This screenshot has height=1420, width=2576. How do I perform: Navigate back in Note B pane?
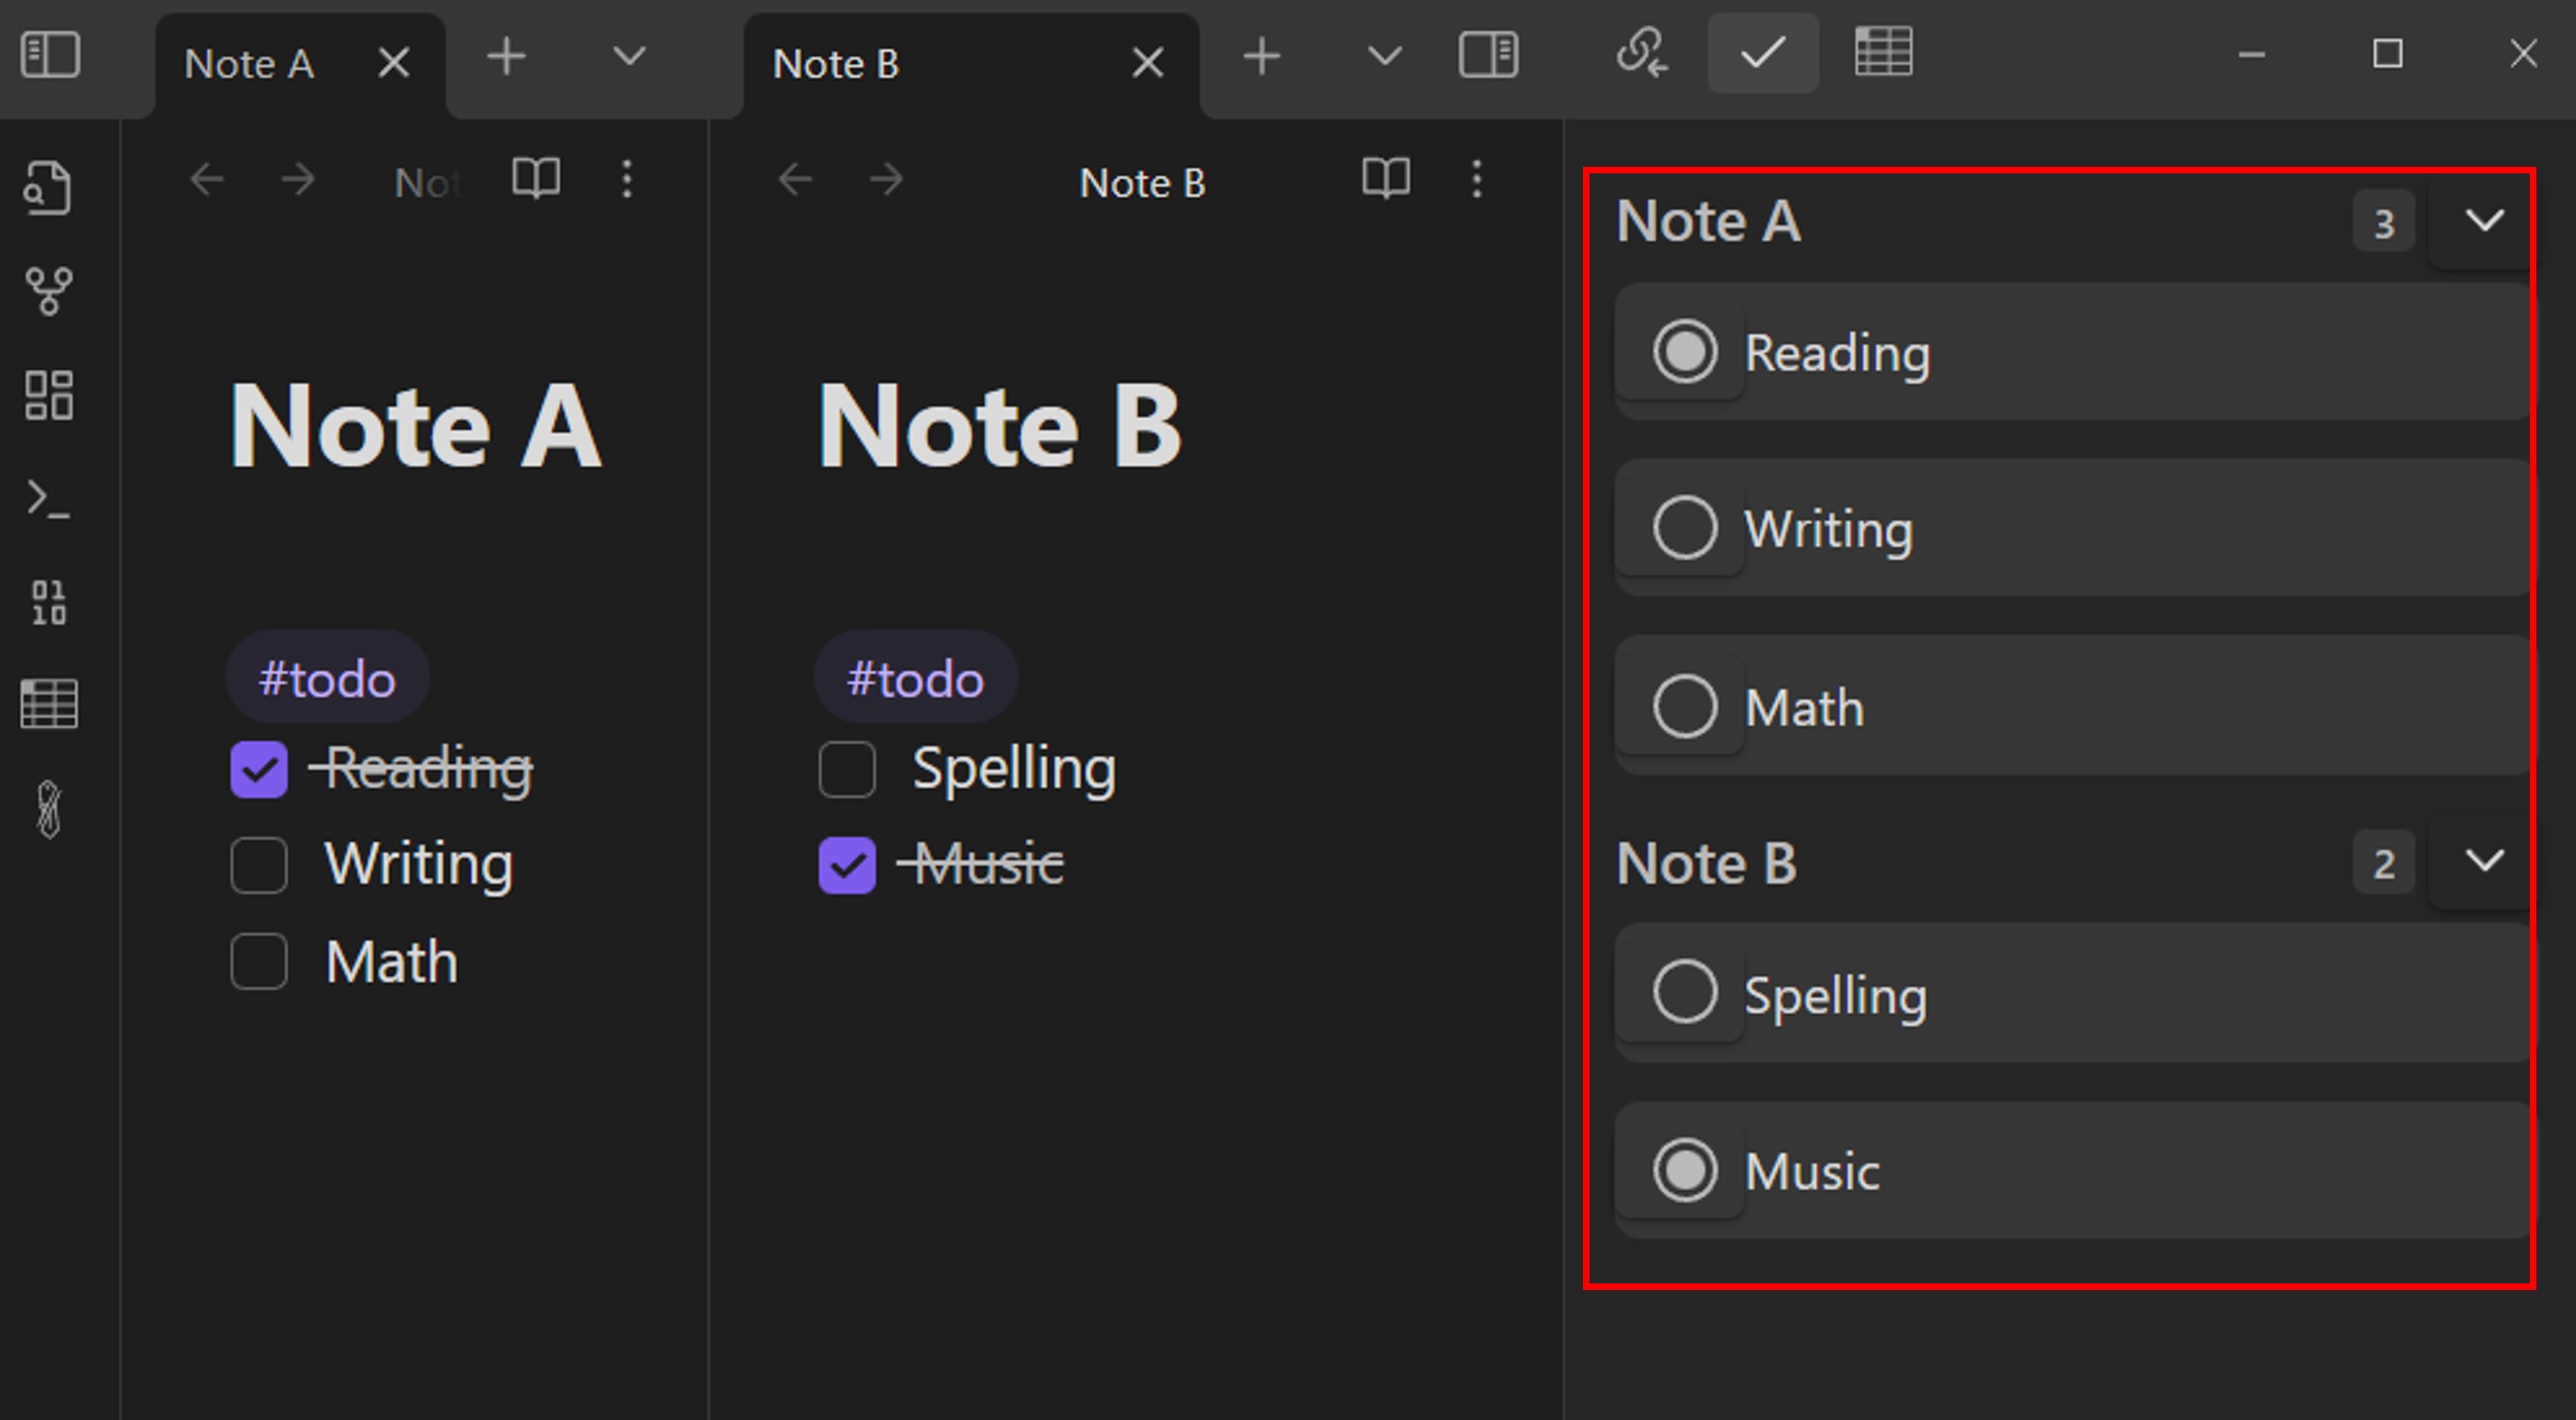795,180
